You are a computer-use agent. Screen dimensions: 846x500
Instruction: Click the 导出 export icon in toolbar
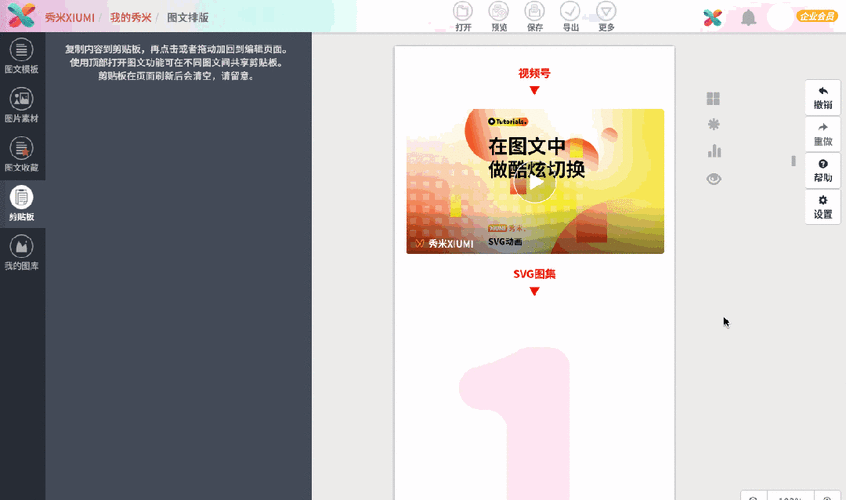coord(570,17)
